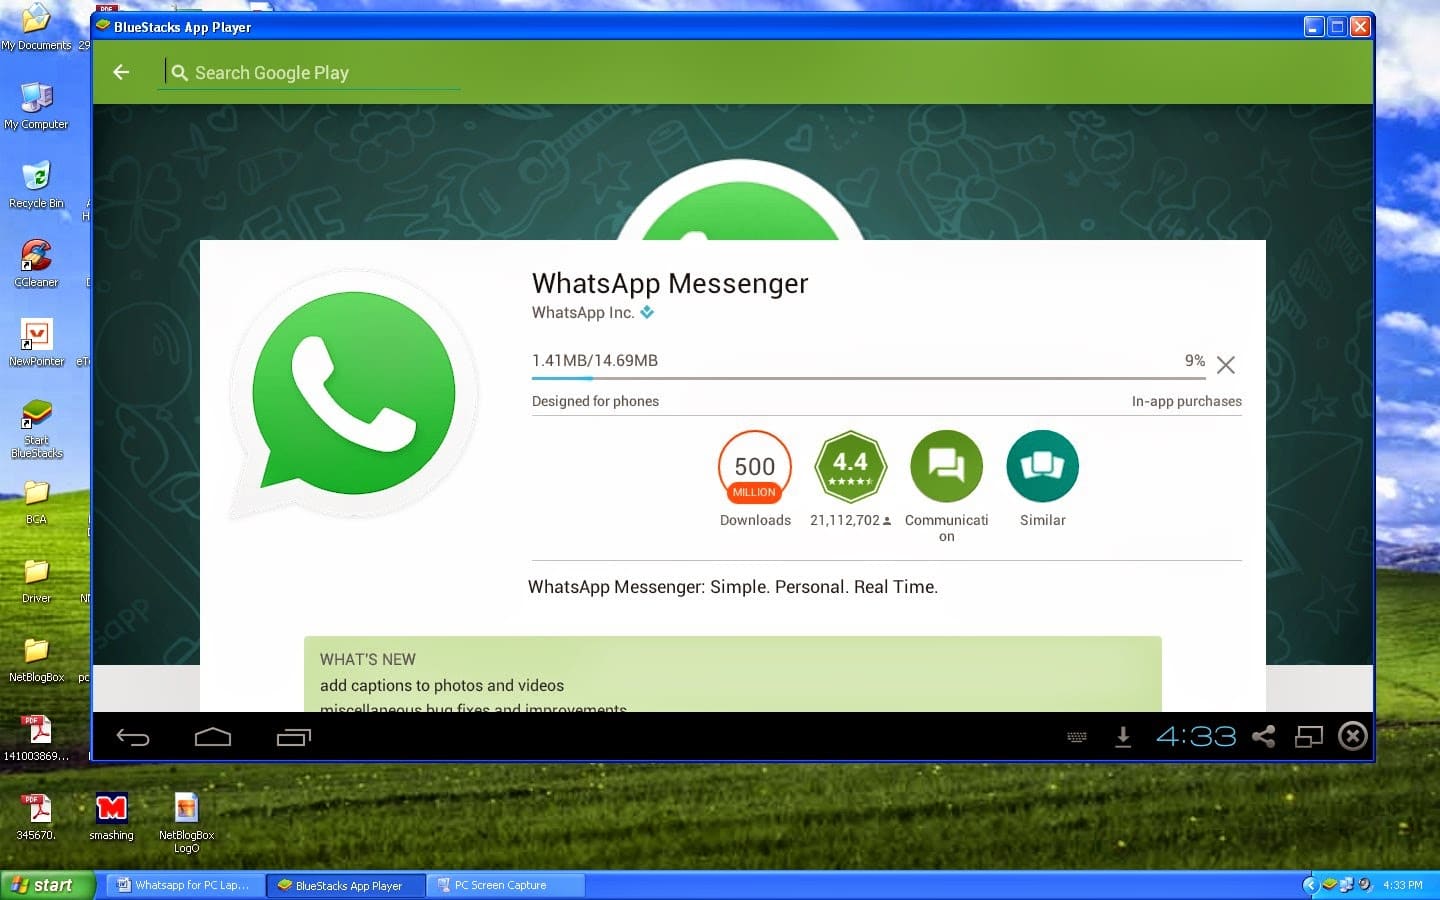Go back using the Google Play arrow
Screen dimensions: 1440x900
pyautogui.click(x=121, y=72)
